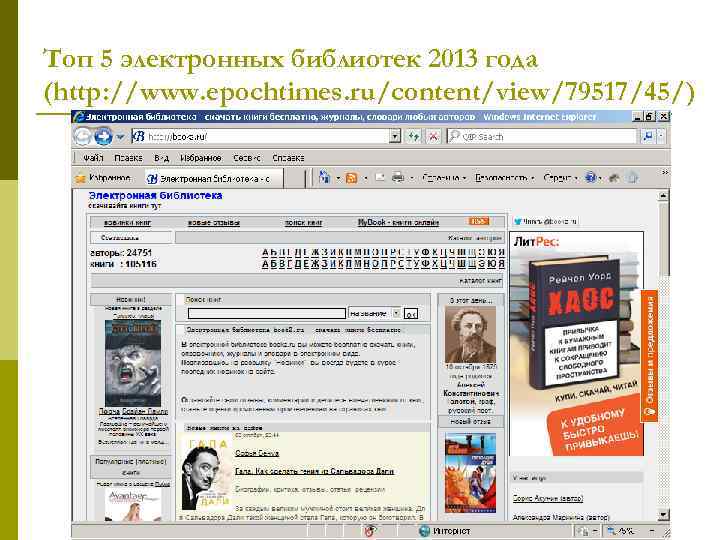Click the page scrollbar down arrow
This screenshot has width=720, height=540.
pyautogui.click(x=663, y=515)
